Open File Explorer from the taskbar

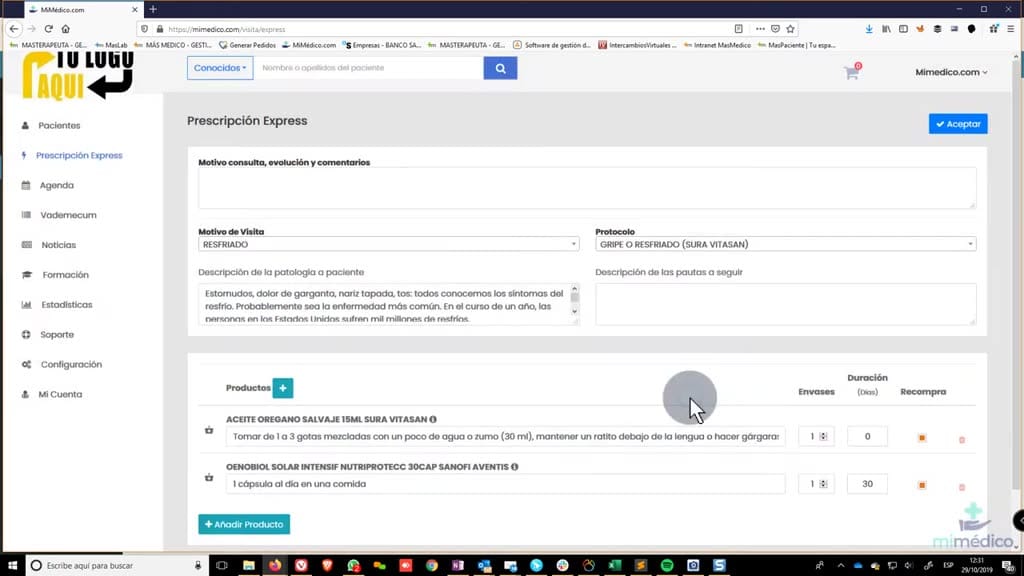coord(249,566)
